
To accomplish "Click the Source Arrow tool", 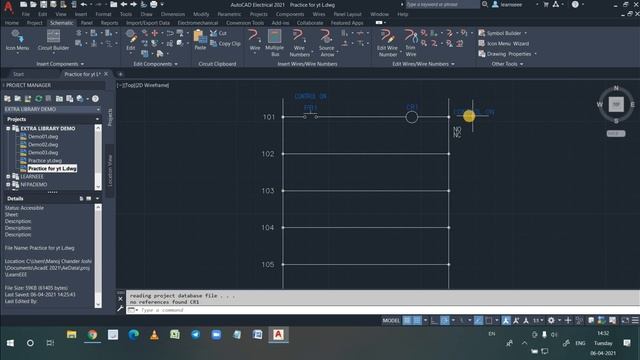I will click(x=327, y=42).
